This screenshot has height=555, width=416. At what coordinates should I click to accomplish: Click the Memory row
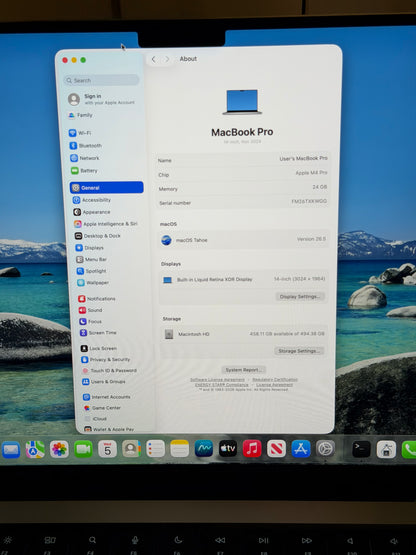(243, 188)
